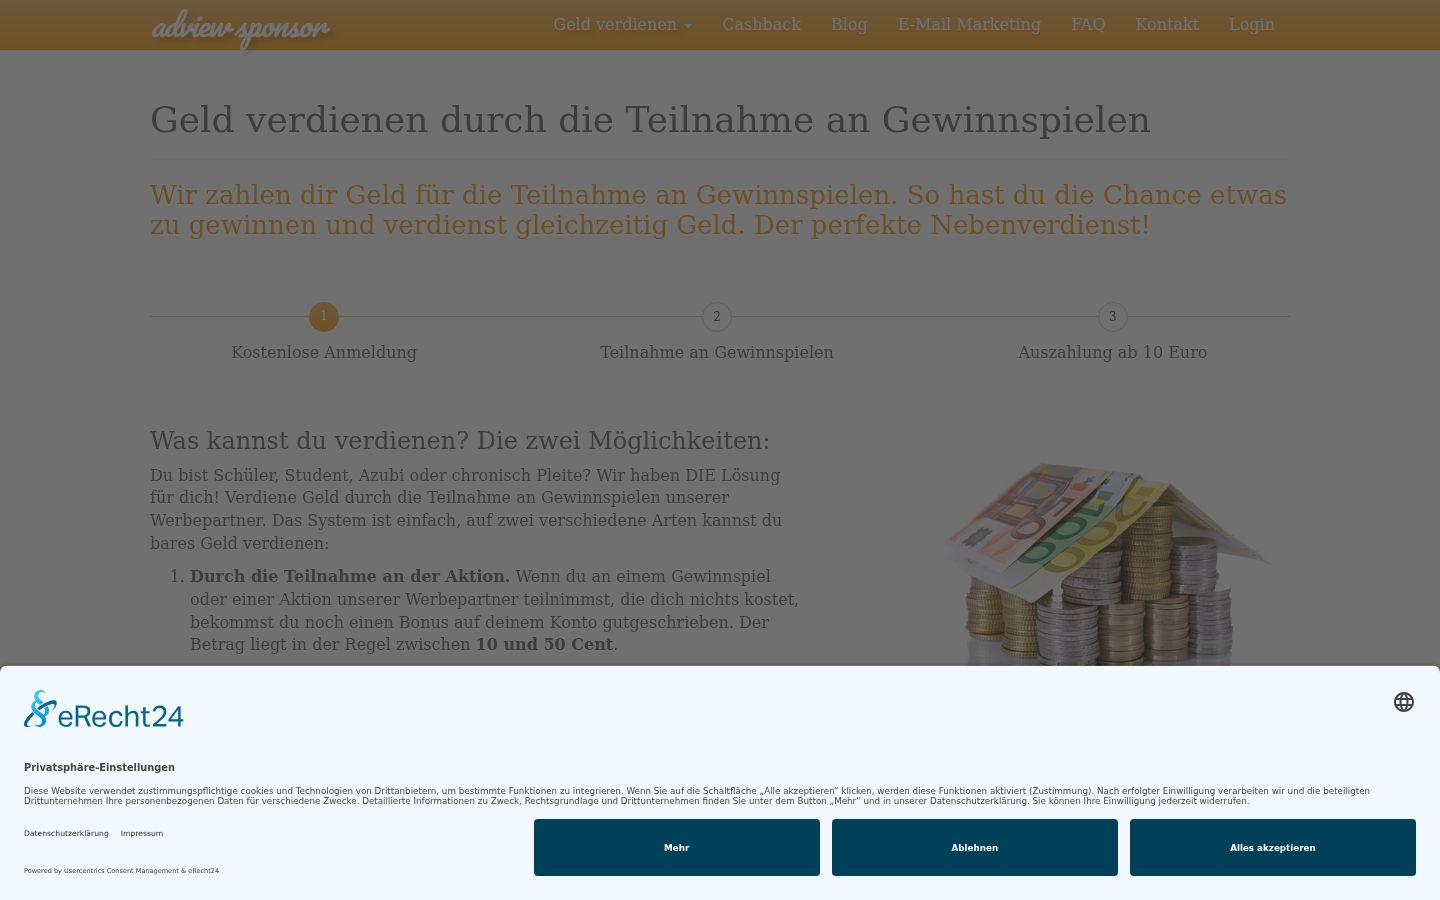Image resolution: width=1440 pixels, height=900 pixels.
Task: Click bold text Durch die Teilnahme an der Aktion
Action: 350,576
